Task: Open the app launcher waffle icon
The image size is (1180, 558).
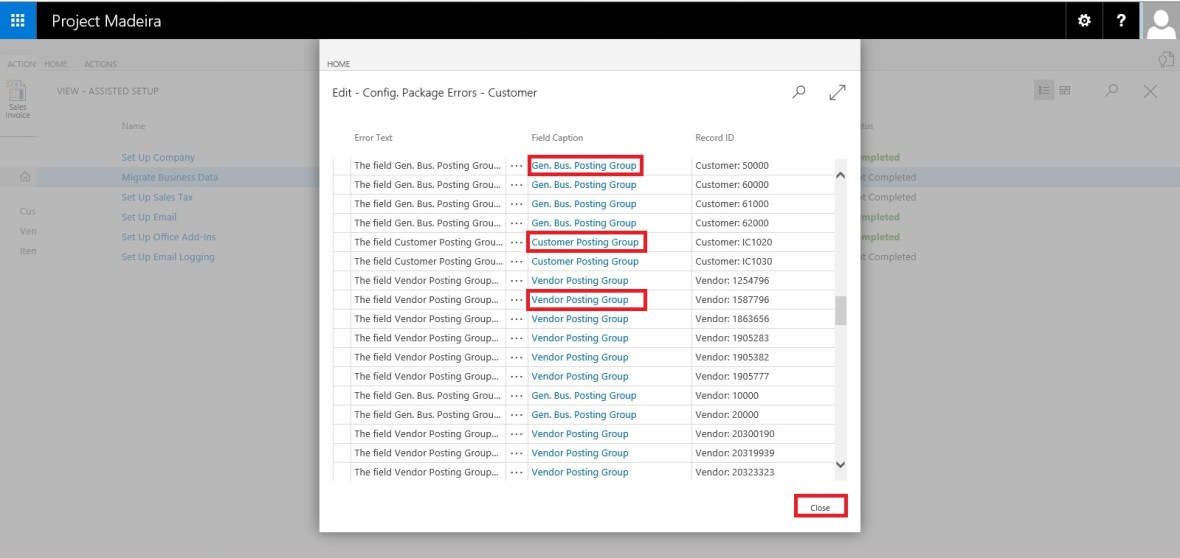Action: [x=17, y=20]
